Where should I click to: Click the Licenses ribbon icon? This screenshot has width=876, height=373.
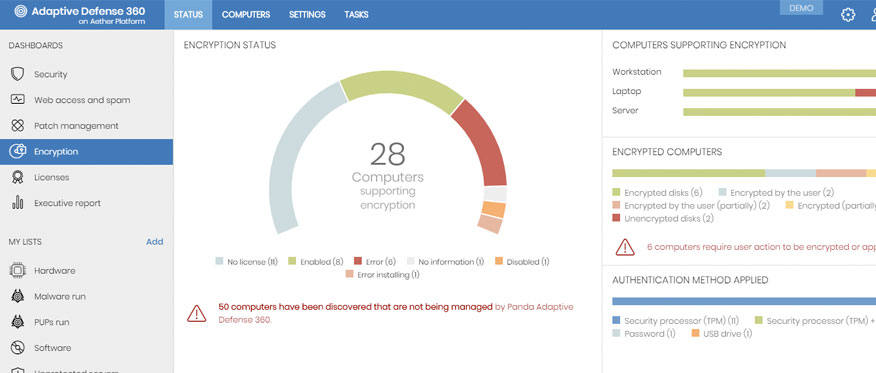click(x=17, y=177)
